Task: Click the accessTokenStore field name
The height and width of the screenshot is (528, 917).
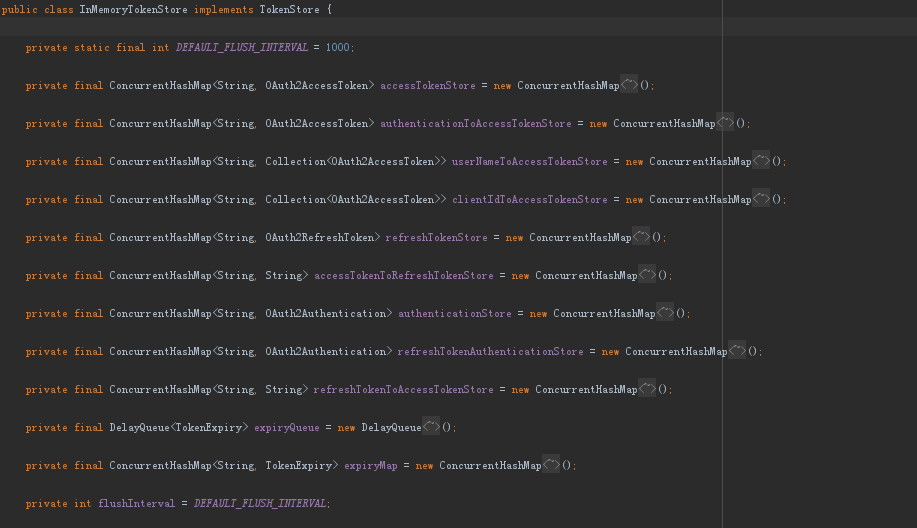Action: tap(428, 85)
